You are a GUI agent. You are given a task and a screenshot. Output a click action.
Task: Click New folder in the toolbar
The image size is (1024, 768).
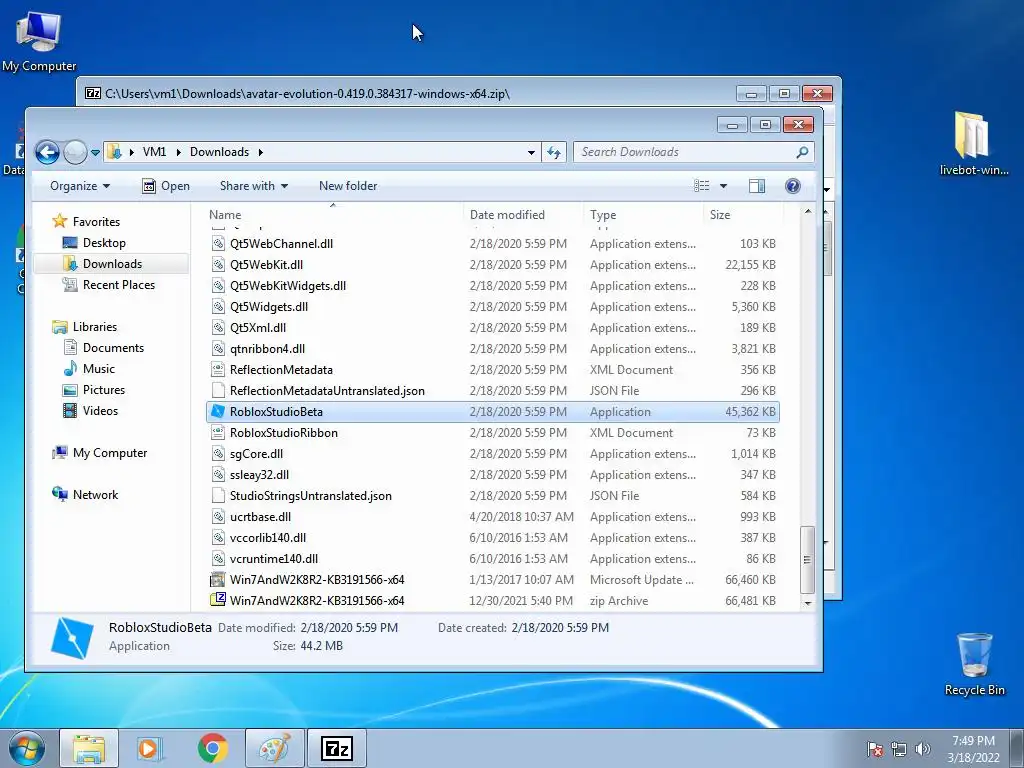[x=348, y=186]
